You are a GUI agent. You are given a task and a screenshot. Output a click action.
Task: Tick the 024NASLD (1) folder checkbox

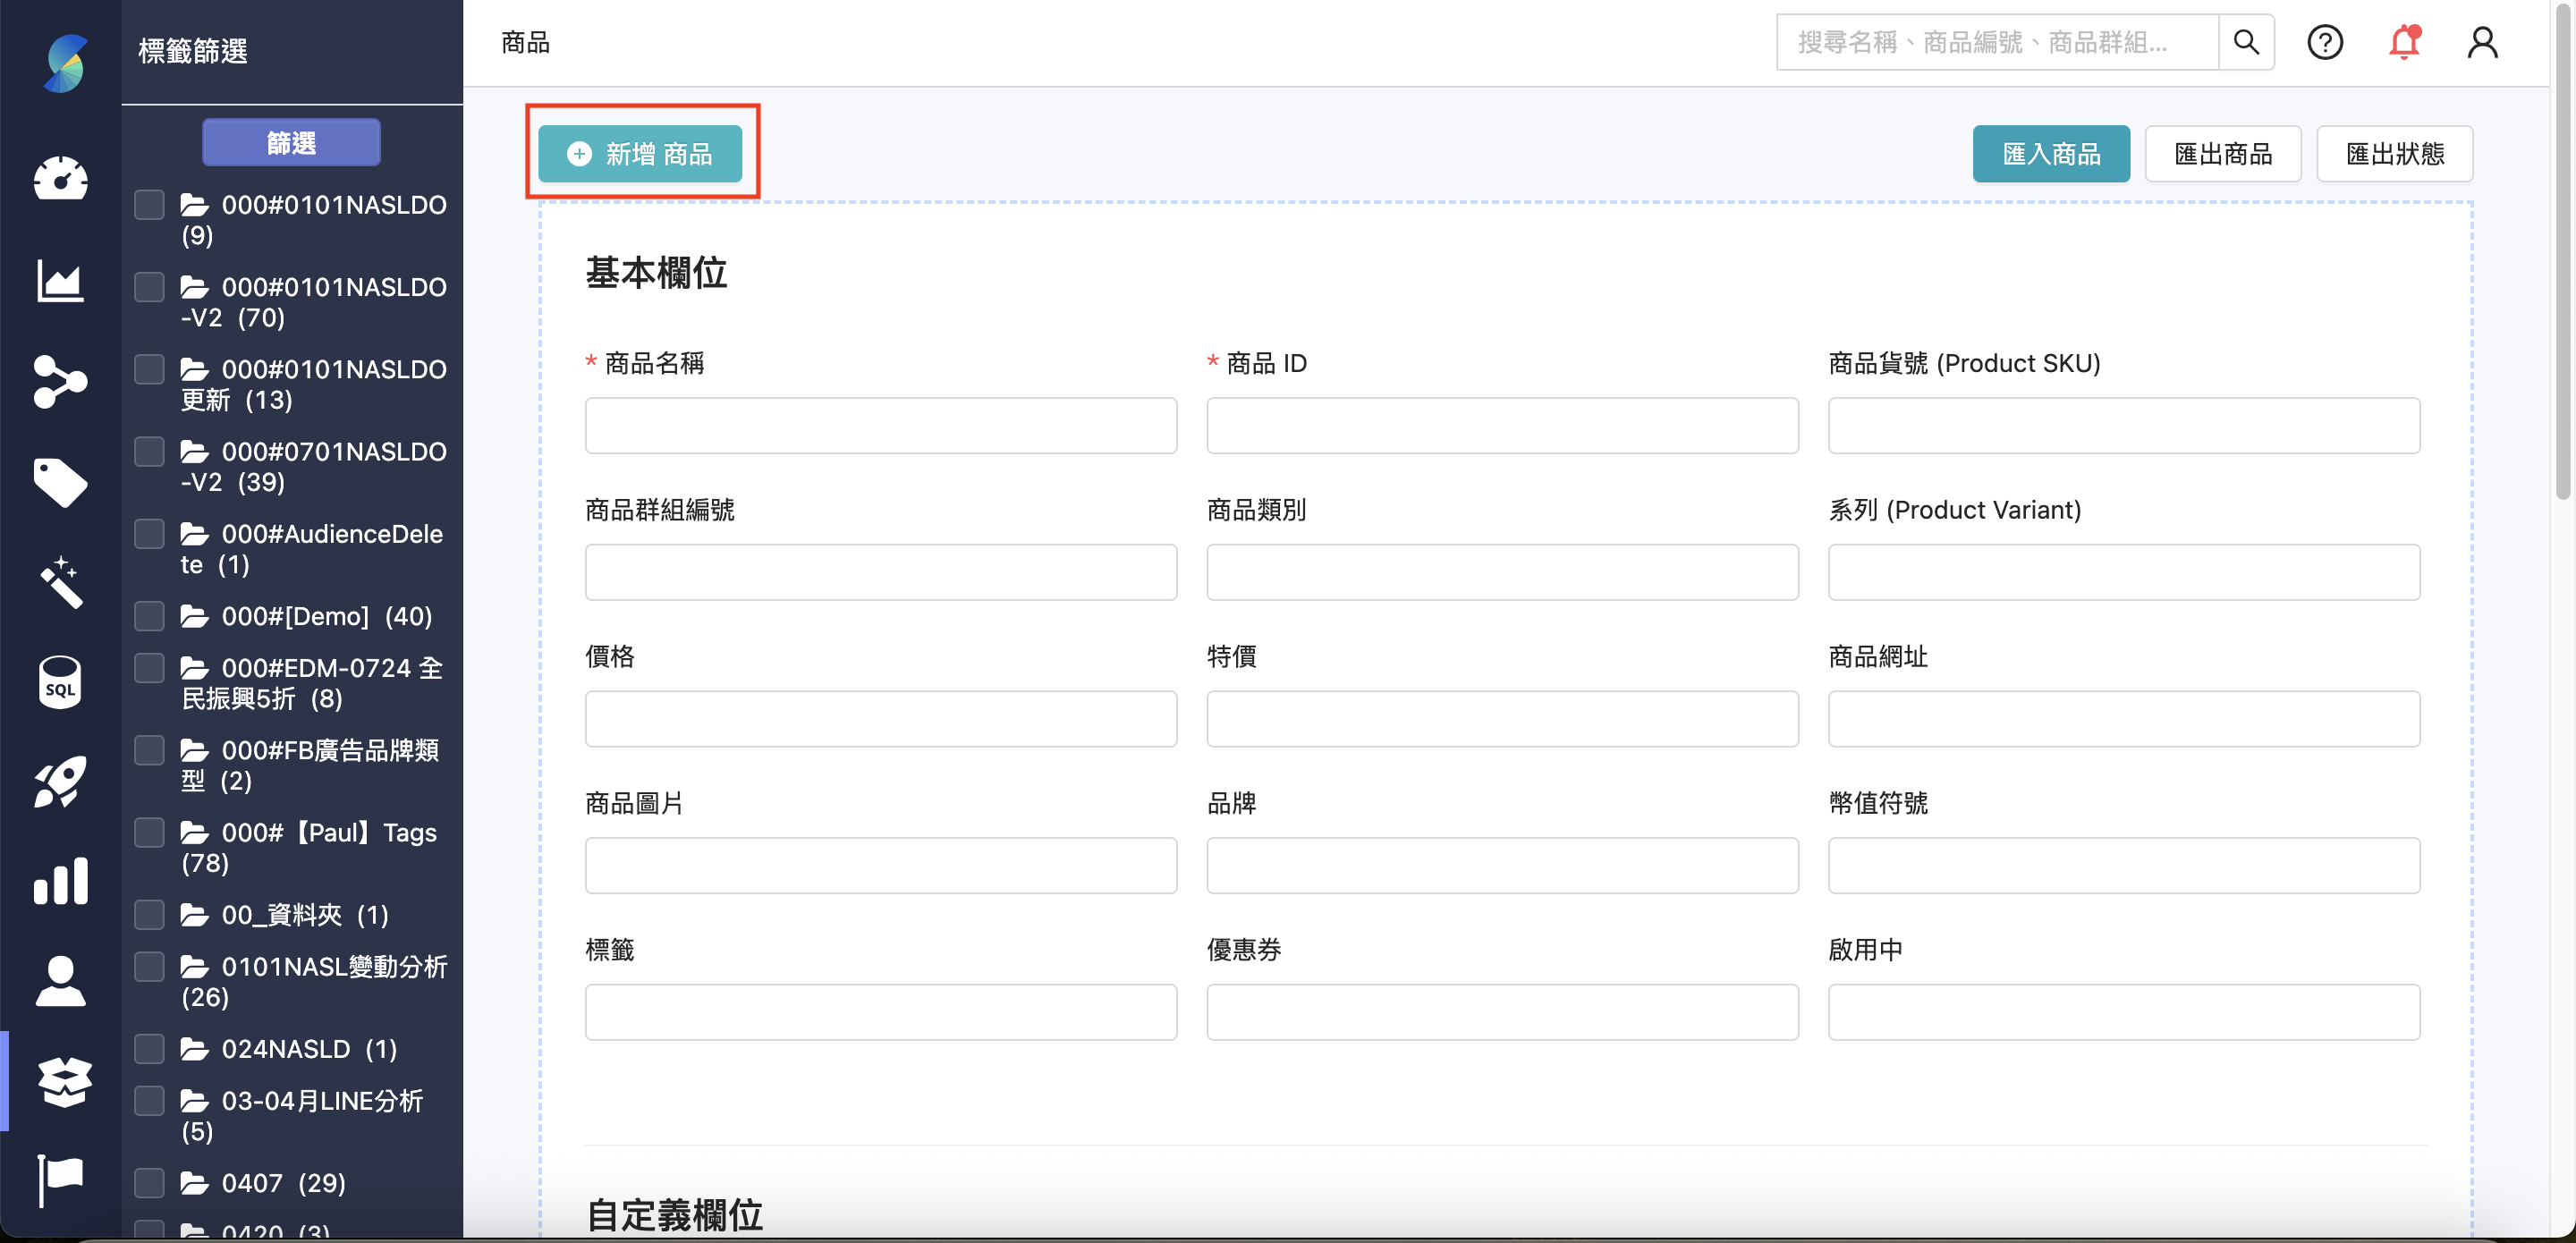point(150,1049)
